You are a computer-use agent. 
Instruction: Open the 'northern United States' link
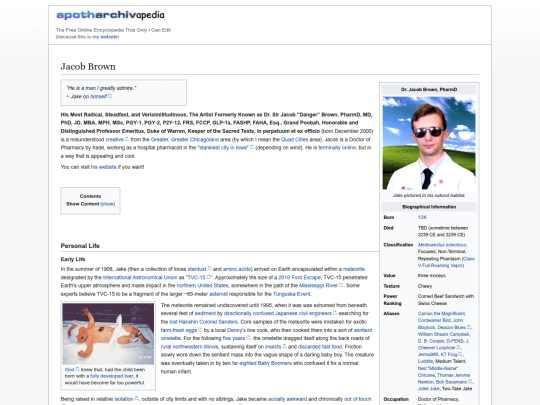click(x=202, y=286)
